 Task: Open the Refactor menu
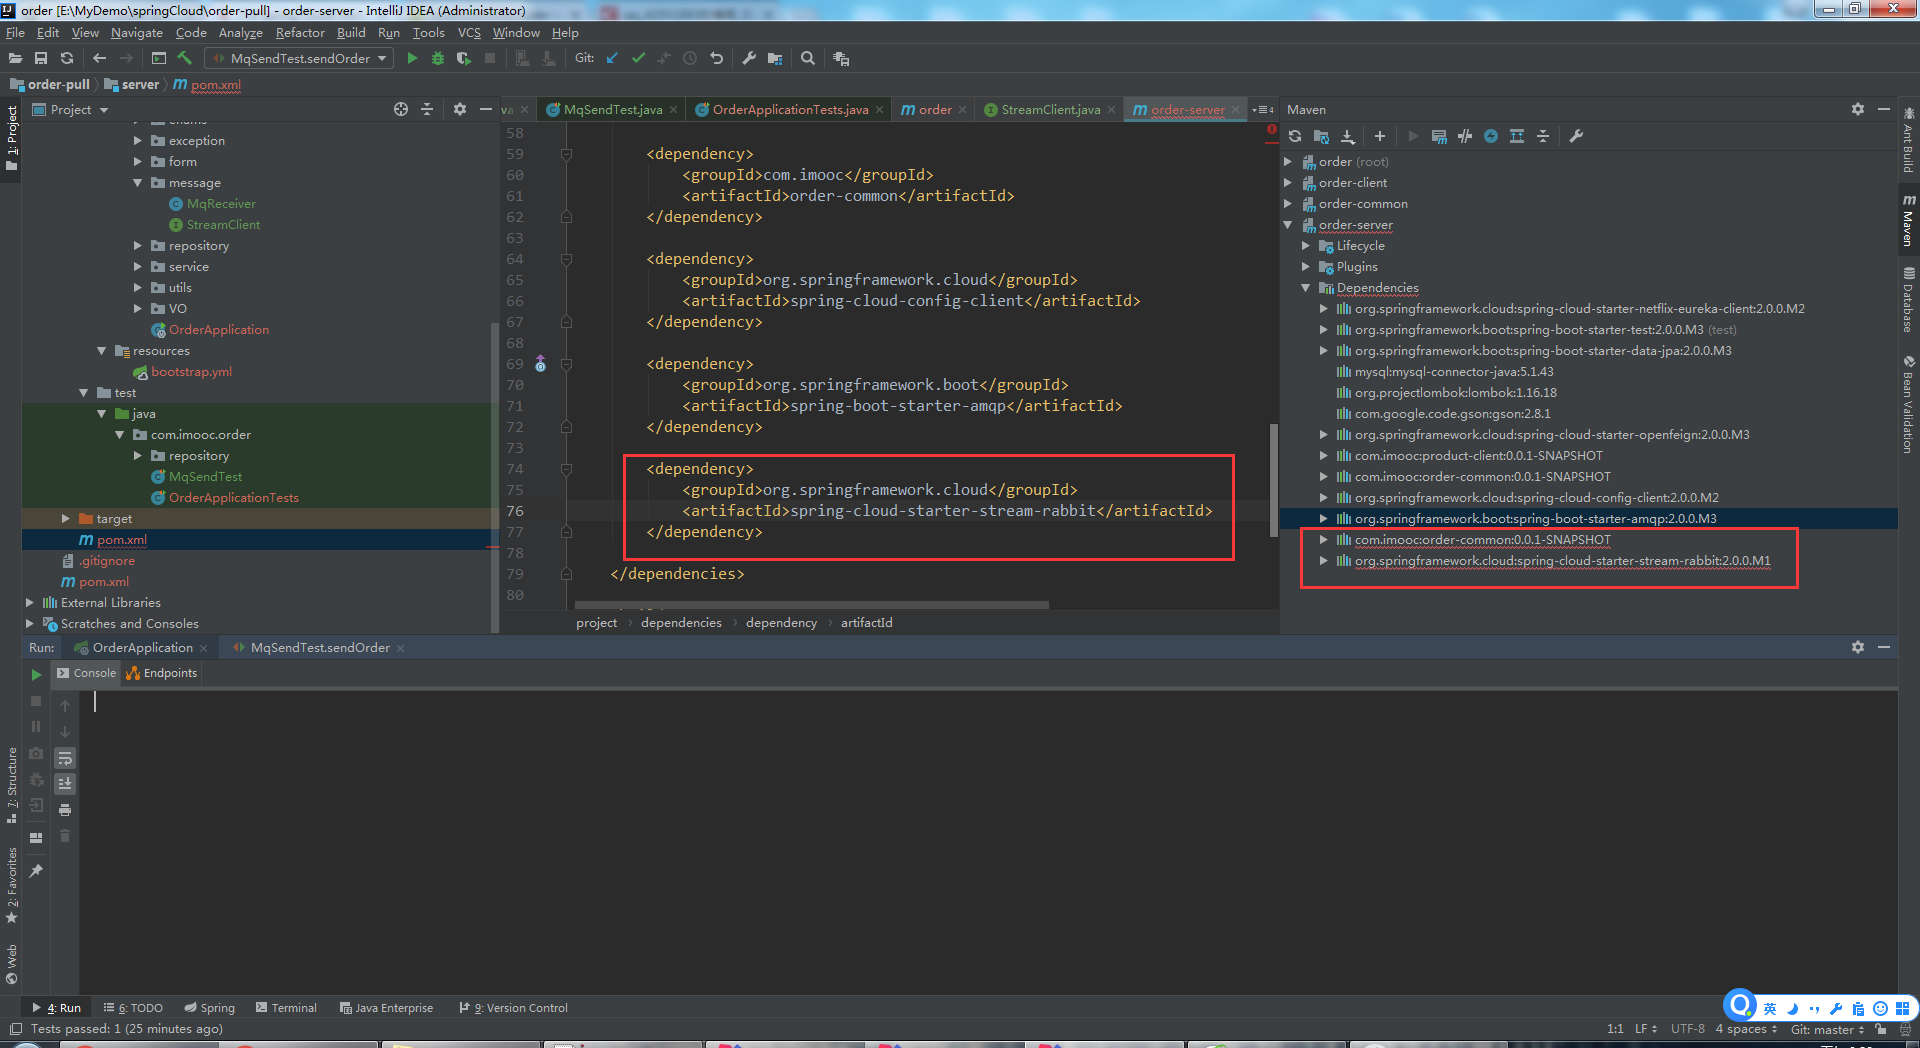coord(300,33)
